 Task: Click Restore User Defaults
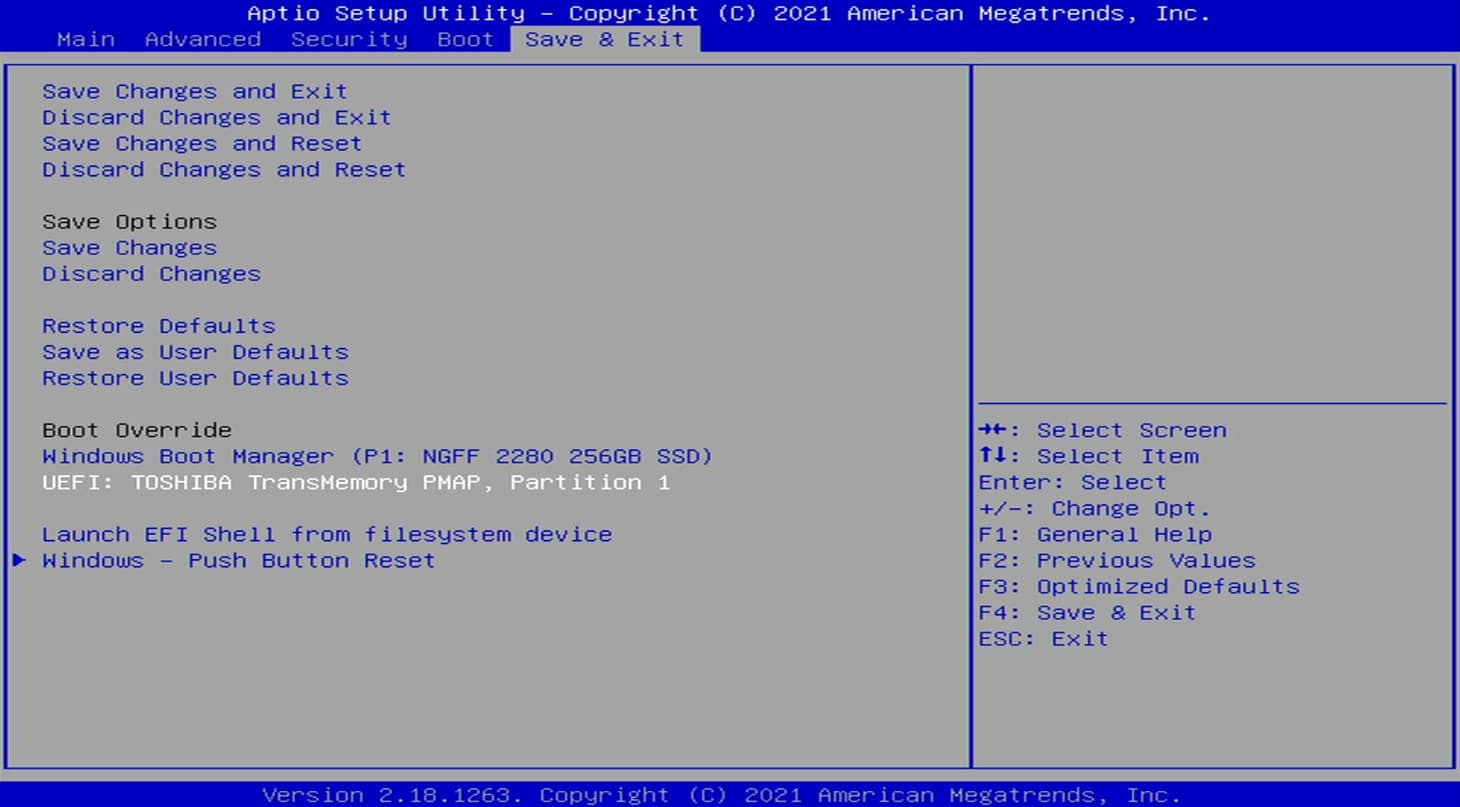point(195,377)
